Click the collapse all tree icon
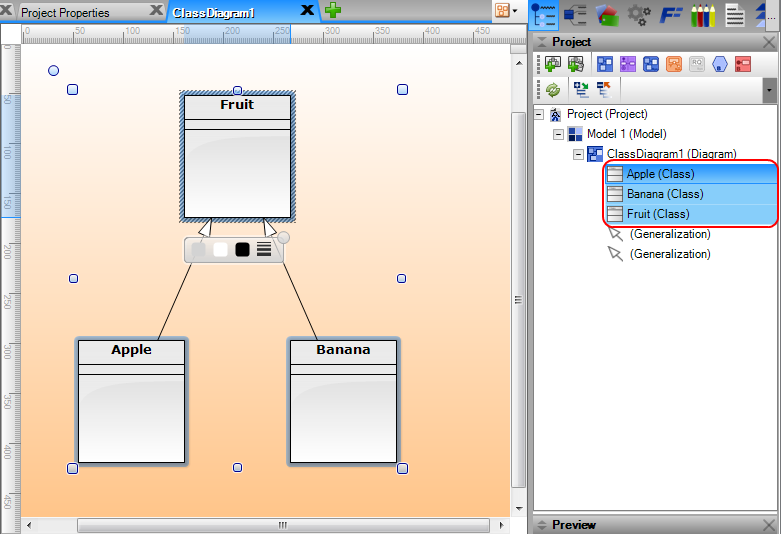The image size is (781, 534). coord(604,90)
